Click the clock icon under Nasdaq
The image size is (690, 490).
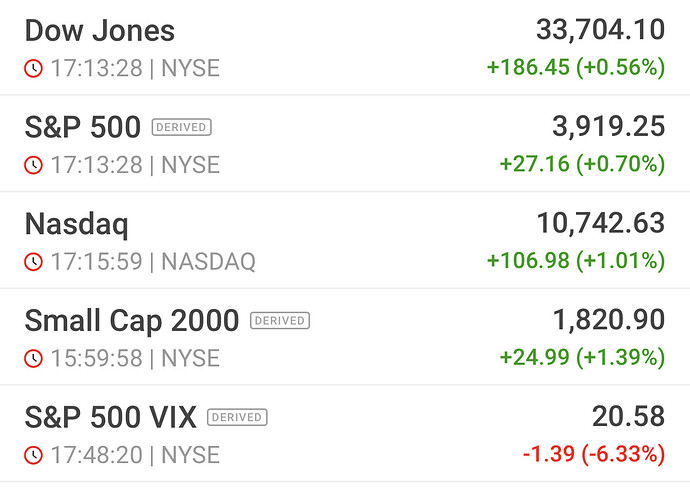pos(34,262)
